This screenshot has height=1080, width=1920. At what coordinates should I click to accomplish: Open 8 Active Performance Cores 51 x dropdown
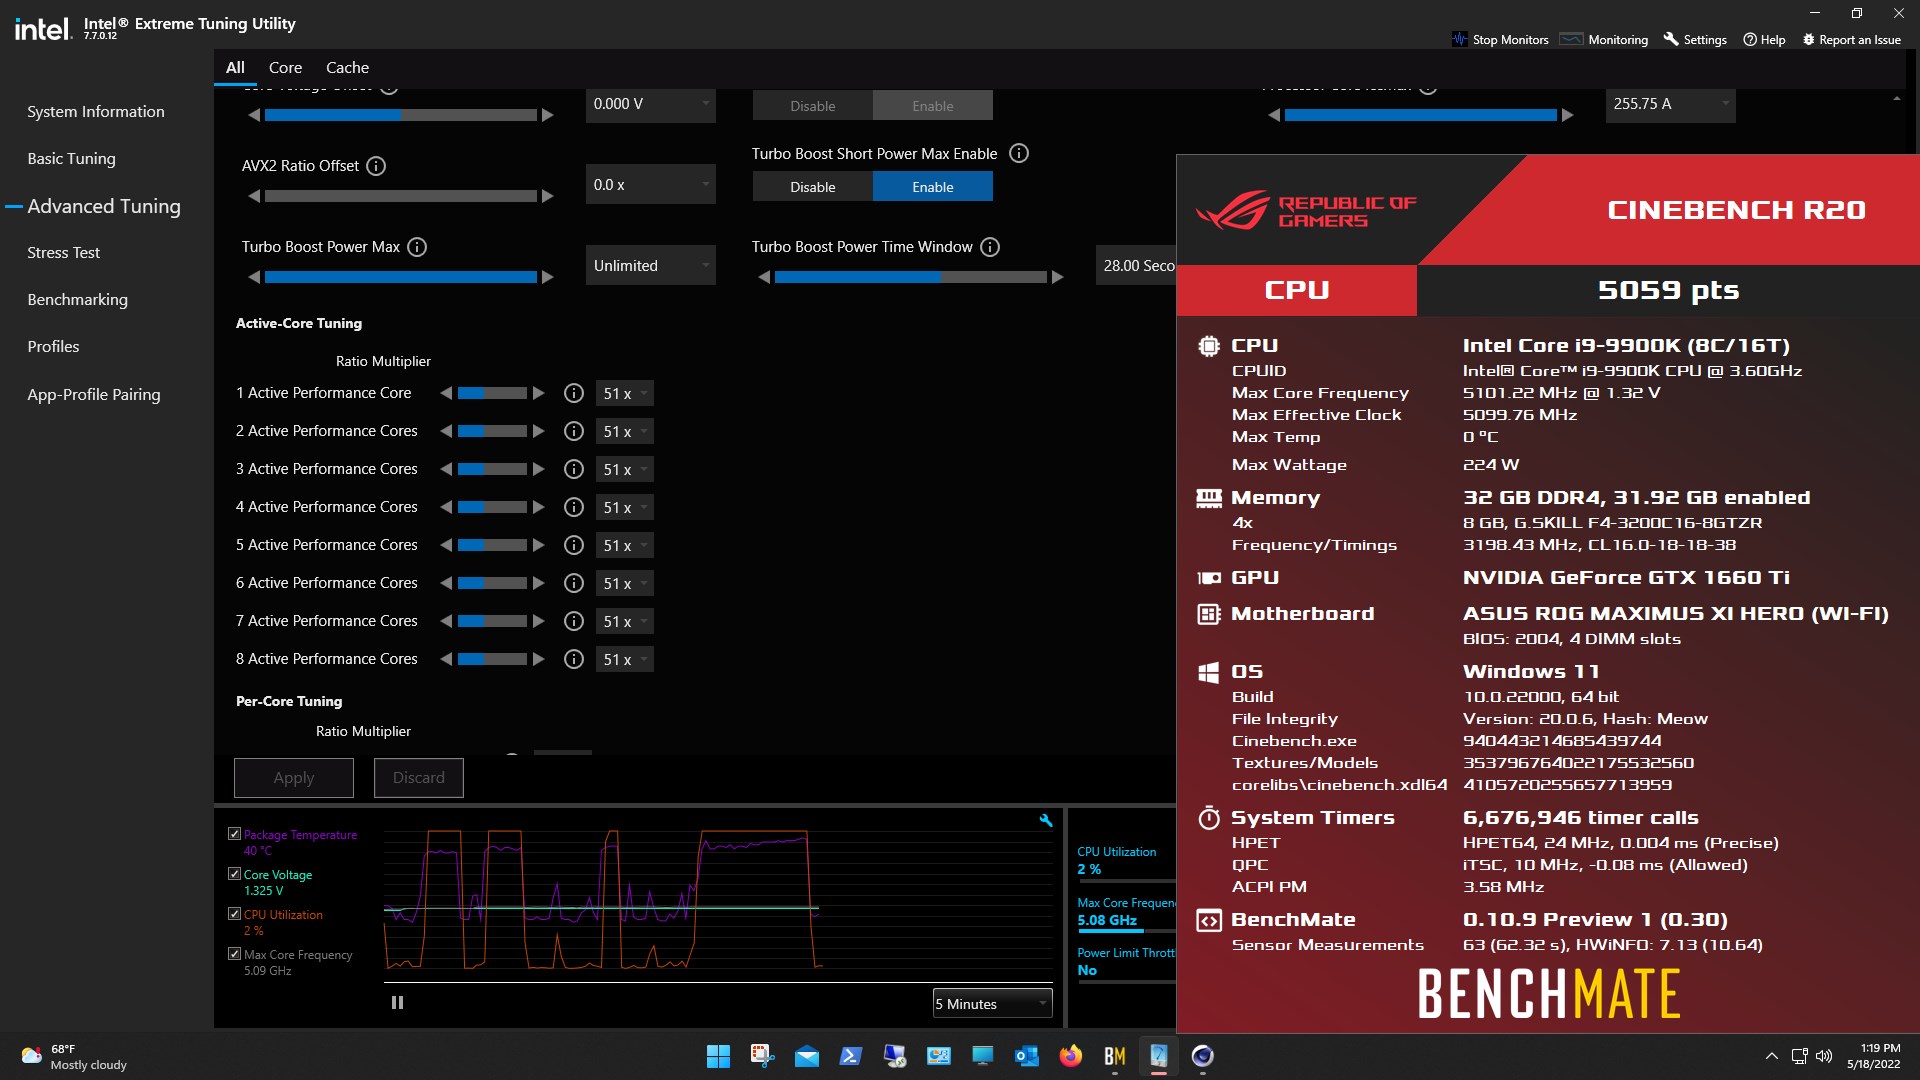point(625,660)
